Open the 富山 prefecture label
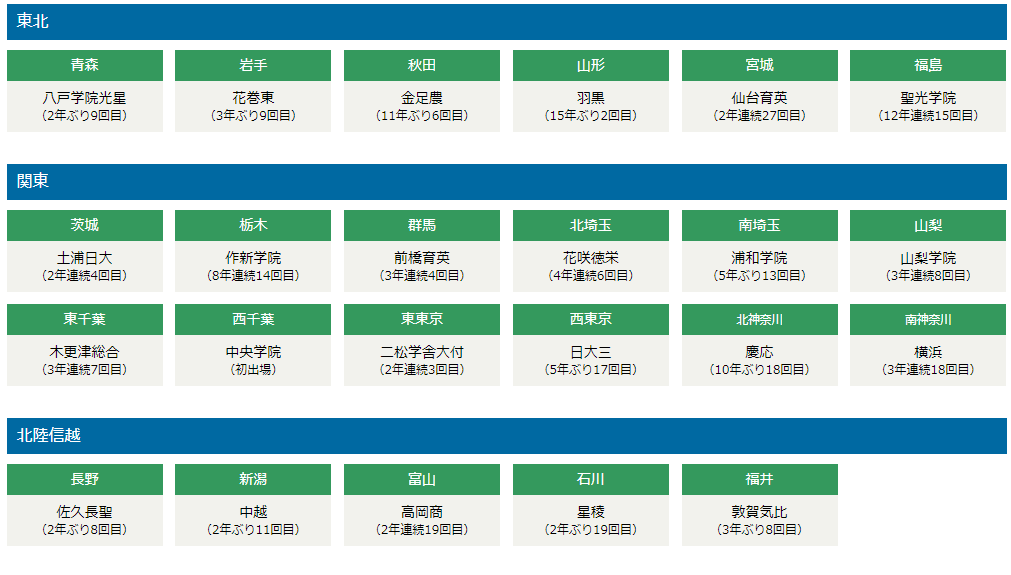Viewport: 1011px width, 575px height. point(422,479)
